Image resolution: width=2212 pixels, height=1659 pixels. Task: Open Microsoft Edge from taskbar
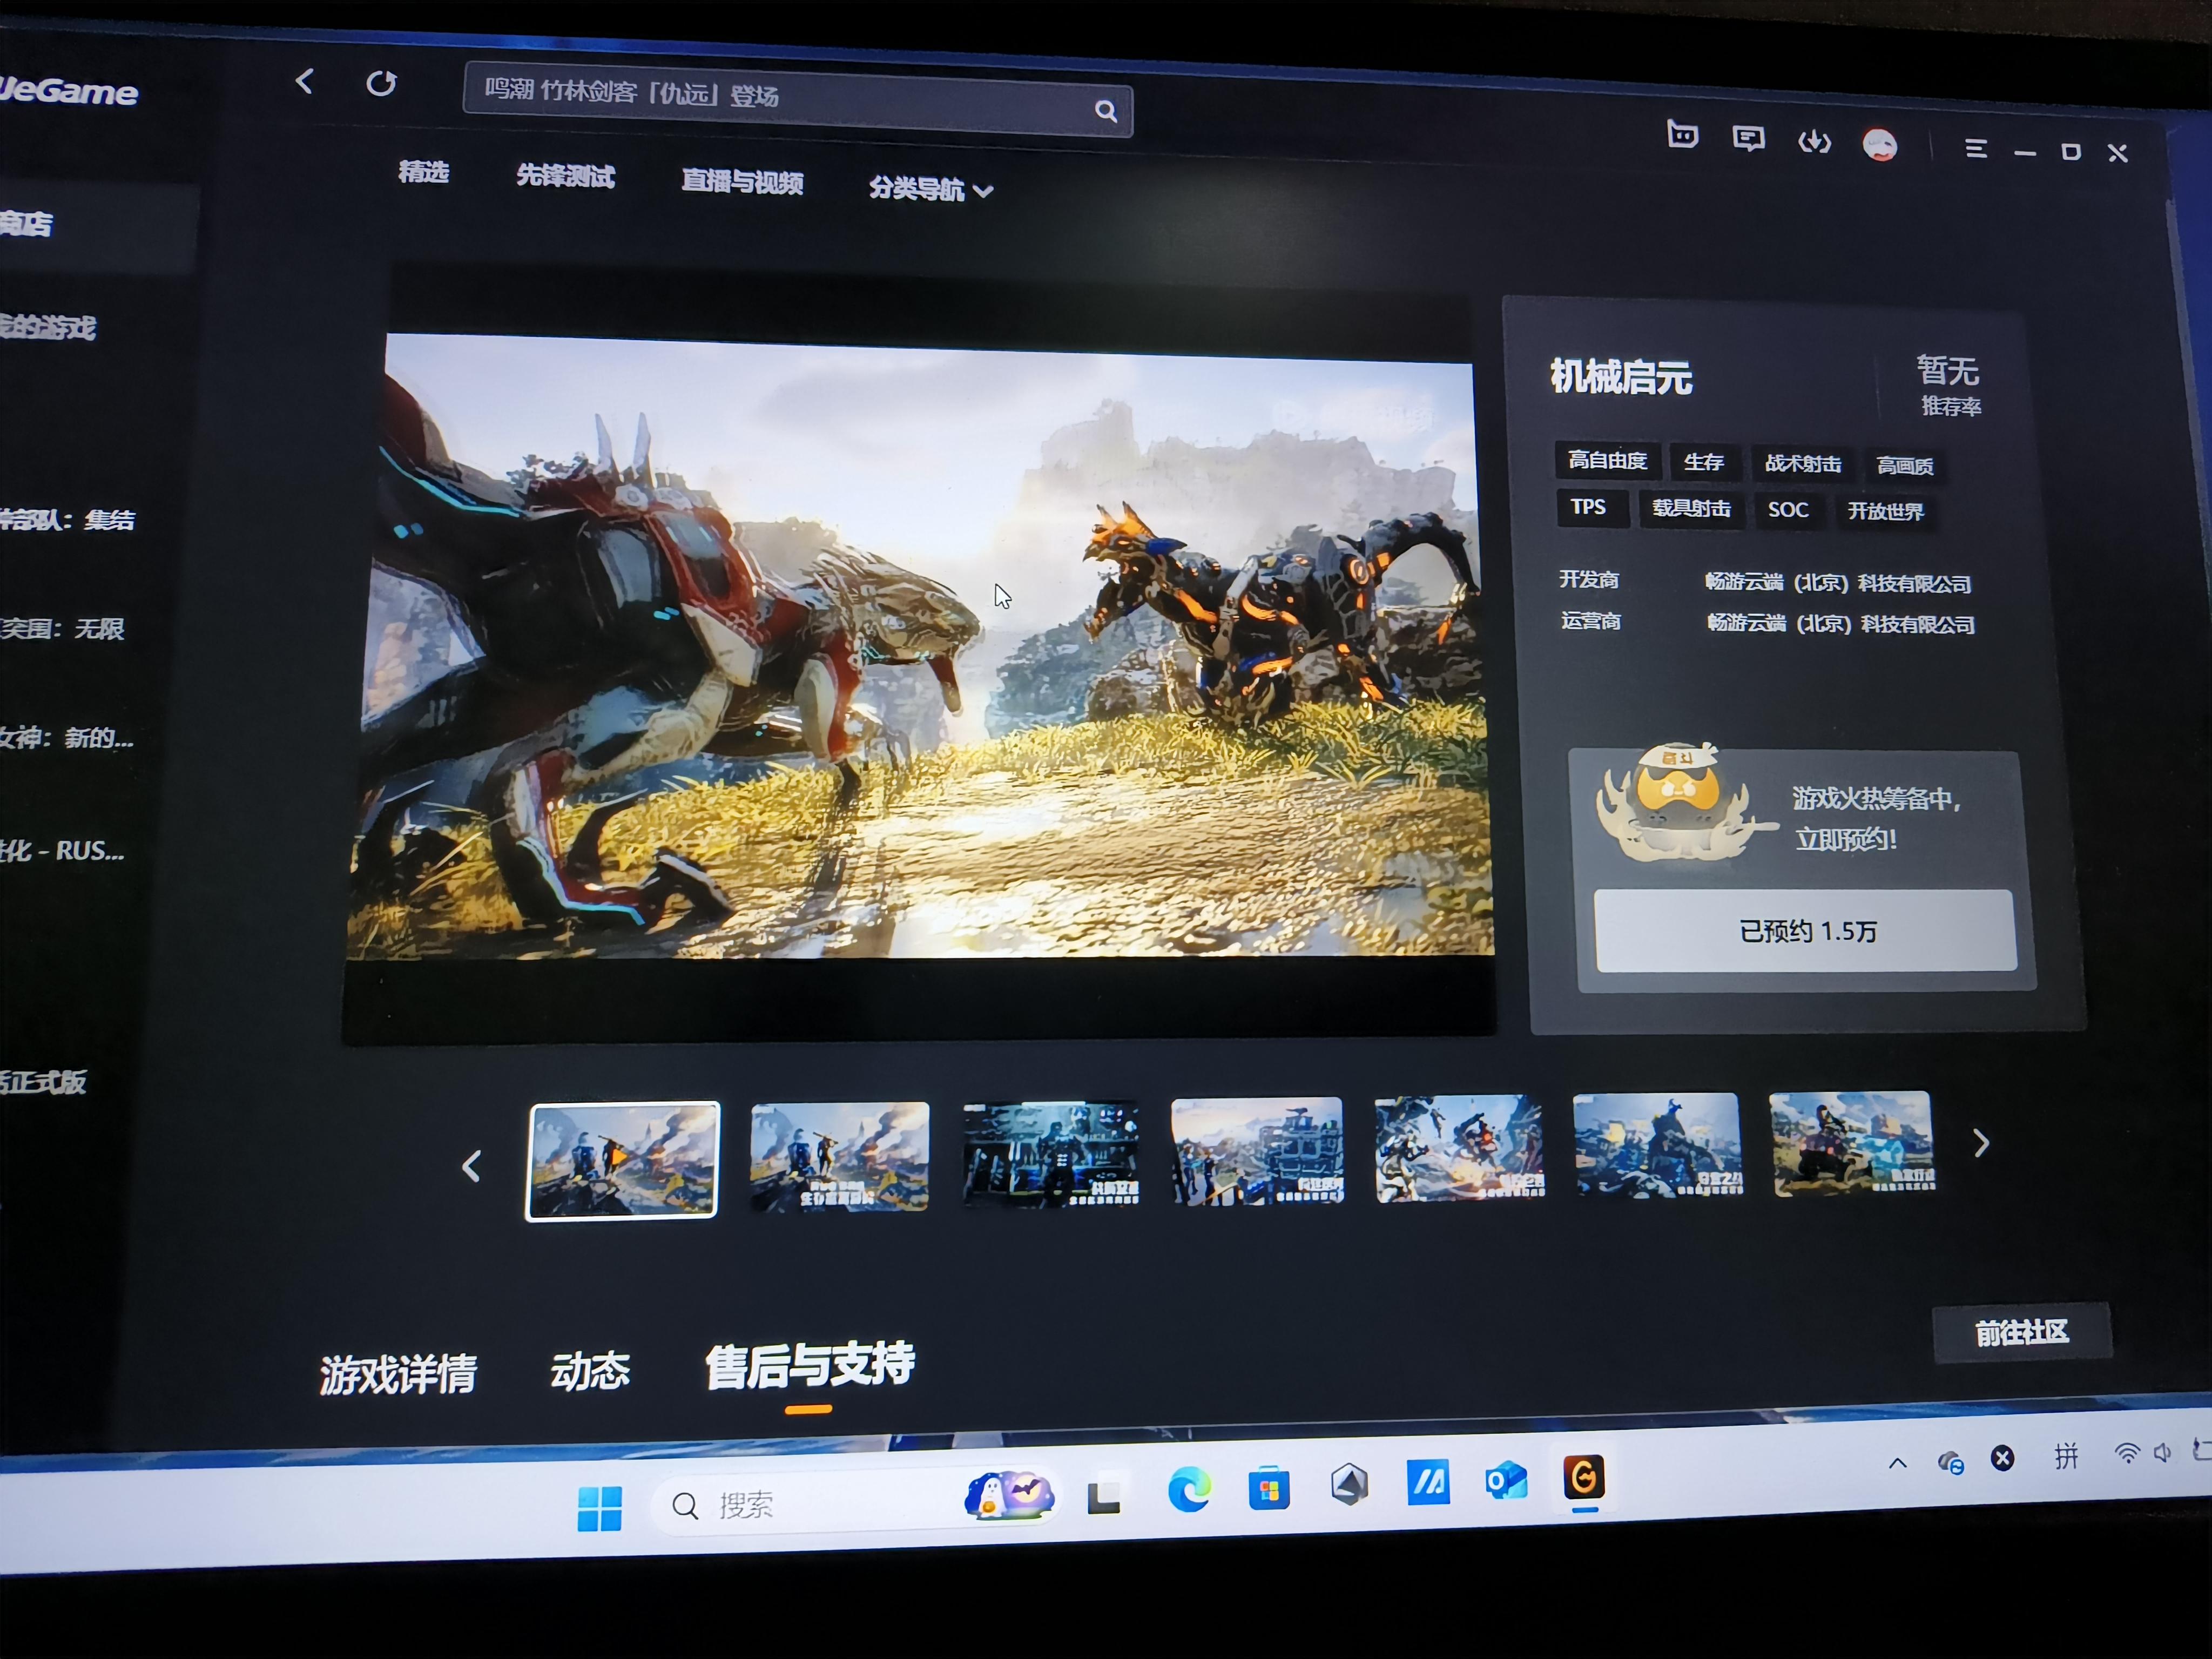(1189, 1491)
